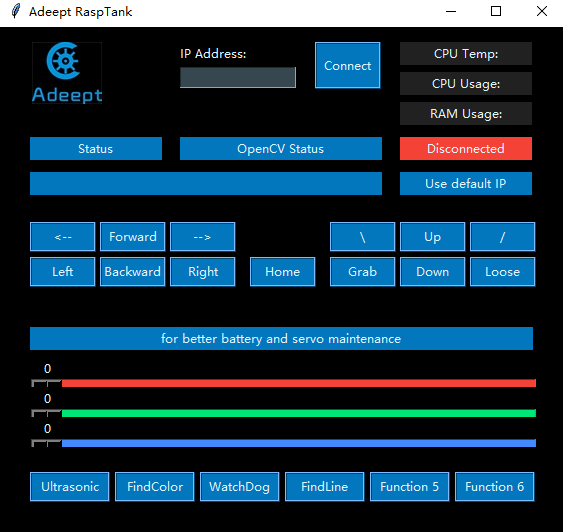Click Use default IP
563x532 pixels.
tap(466, 183)
